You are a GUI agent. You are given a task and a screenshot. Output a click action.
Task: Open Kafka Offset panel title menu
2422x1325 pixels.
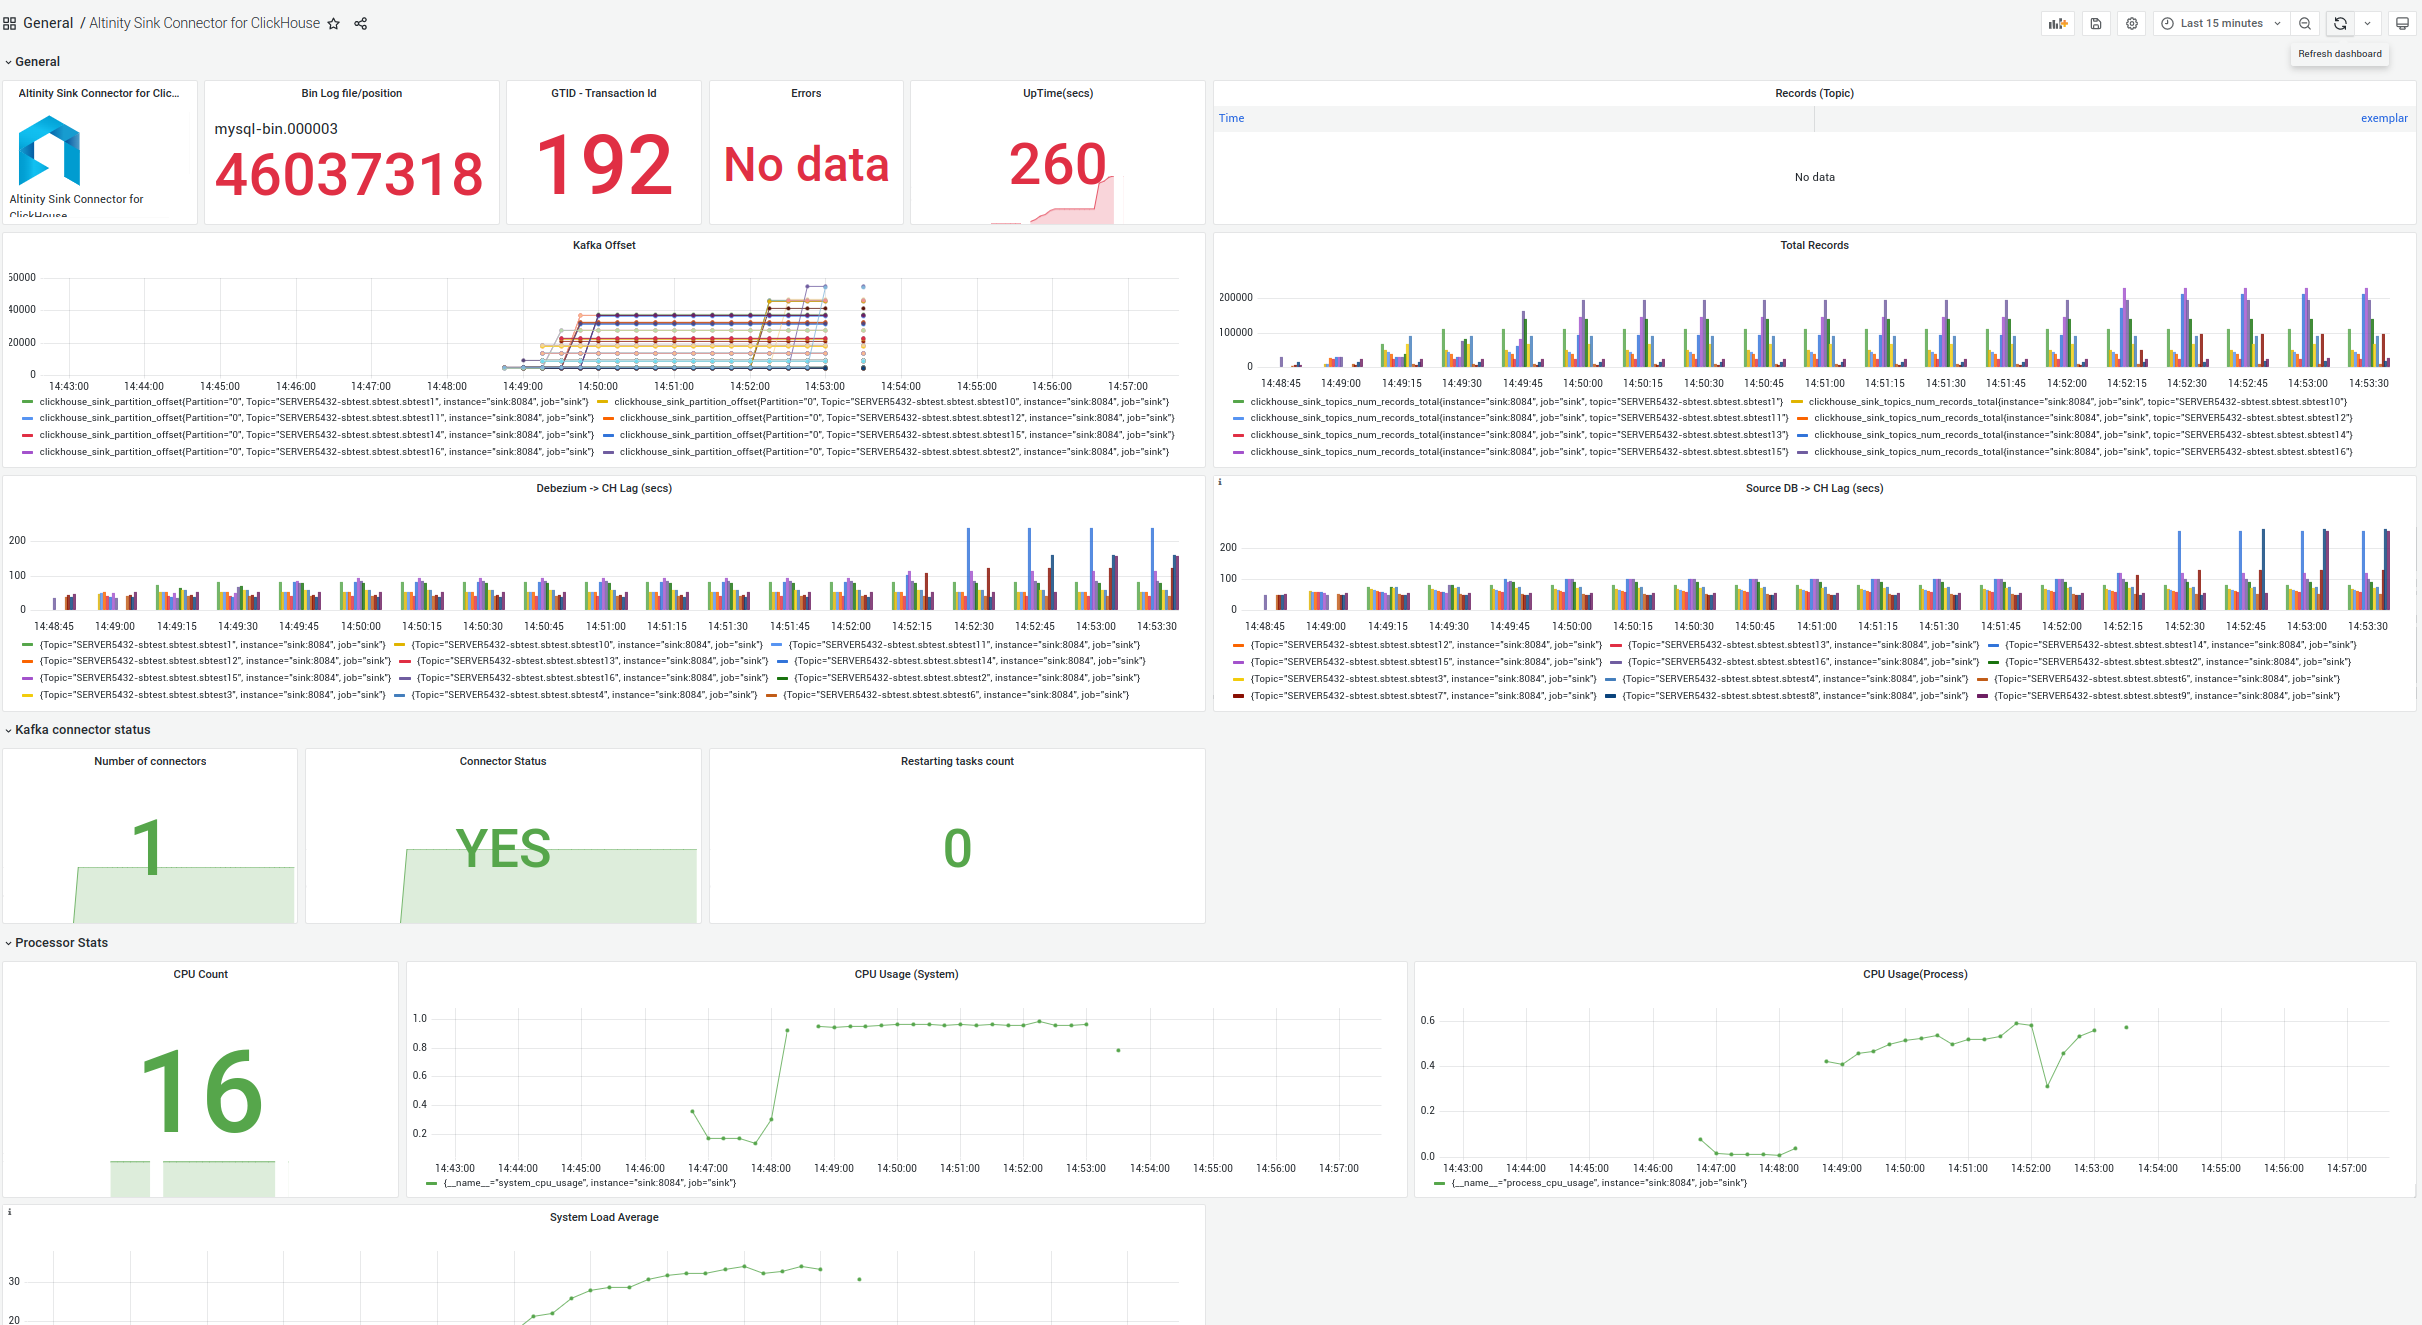tap(604, 245)
